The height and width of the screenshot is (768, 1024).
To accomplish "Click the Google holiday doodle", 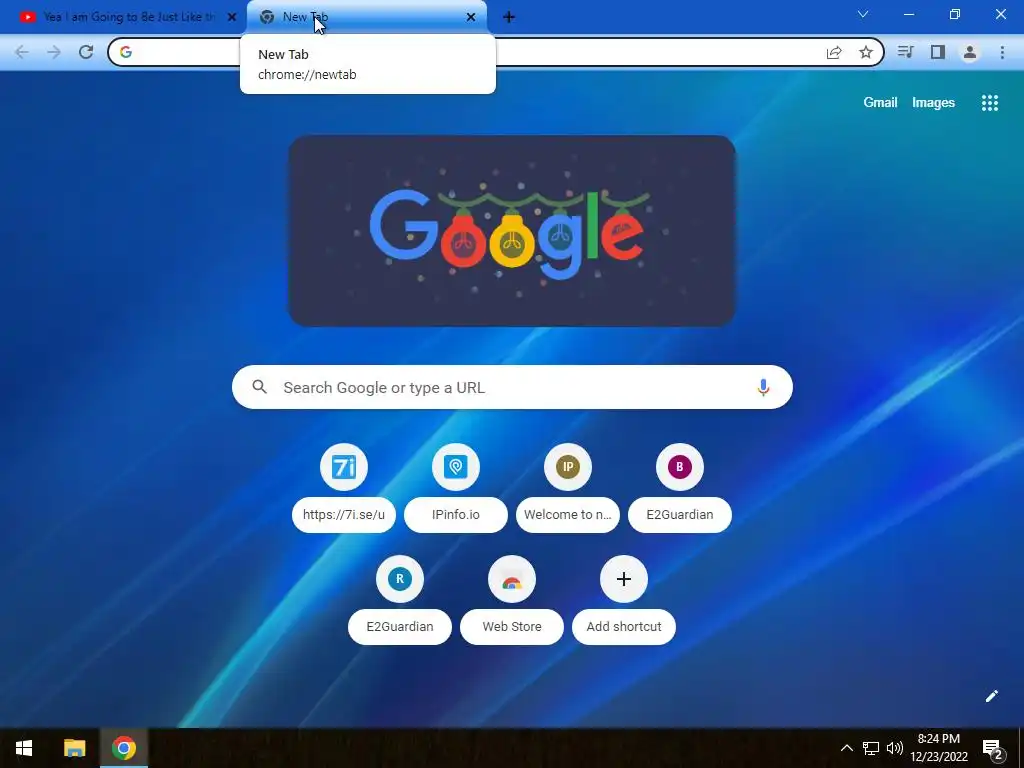I will click(512, 231).
